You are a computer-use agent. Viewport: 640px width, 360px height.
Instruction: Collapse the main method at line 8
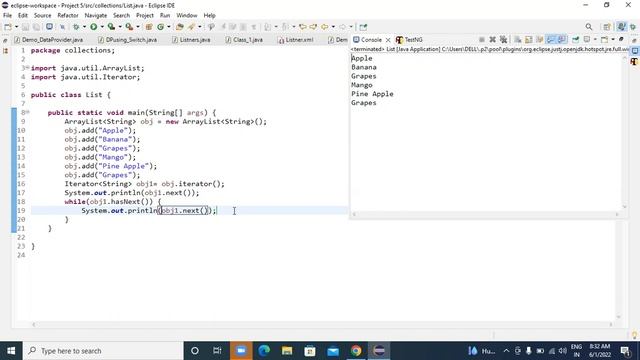(27, 112)
